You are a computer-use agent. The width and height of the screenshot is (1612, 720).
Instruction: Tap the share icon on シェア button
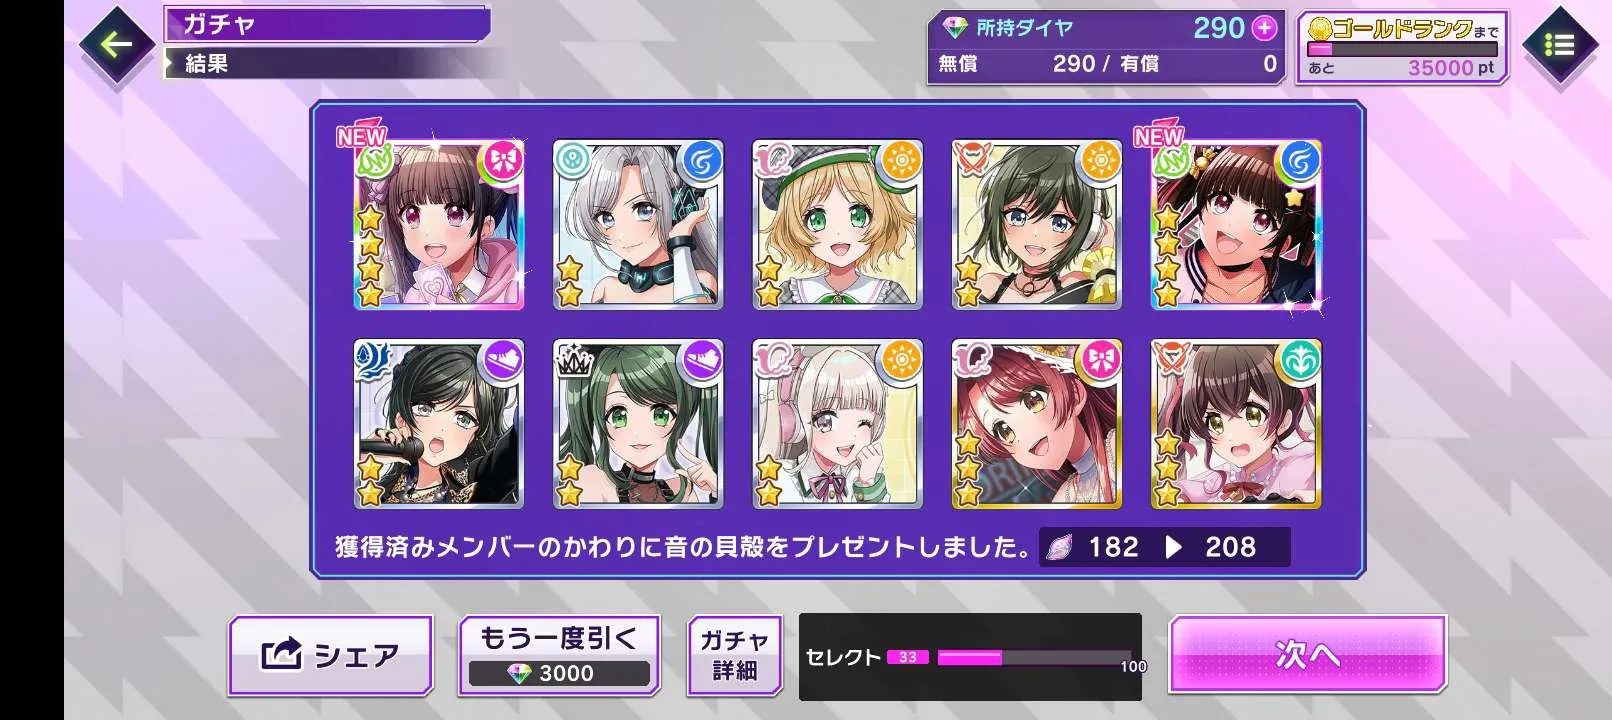click(281, 655)
